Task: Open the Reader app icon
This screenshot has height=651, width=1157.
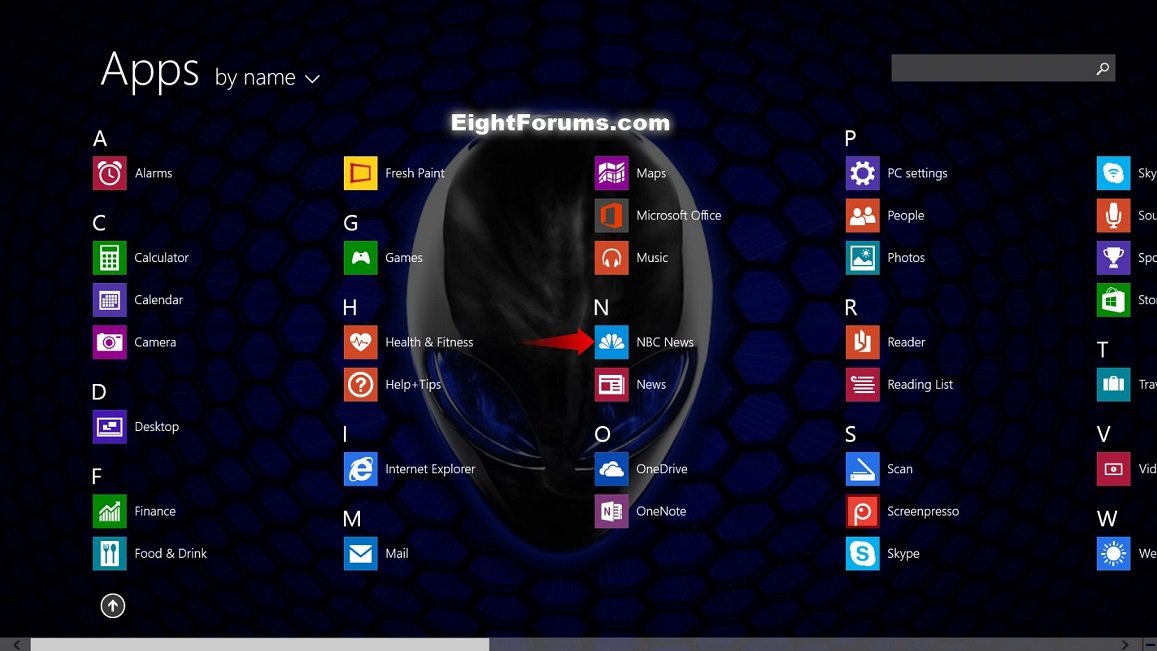Action: click(863, 342)
